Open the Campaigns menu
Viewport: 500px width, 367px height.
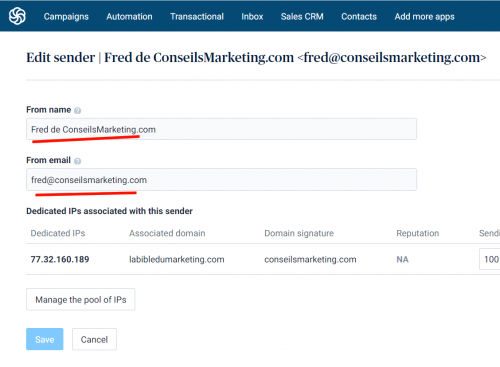click(66, 17)
